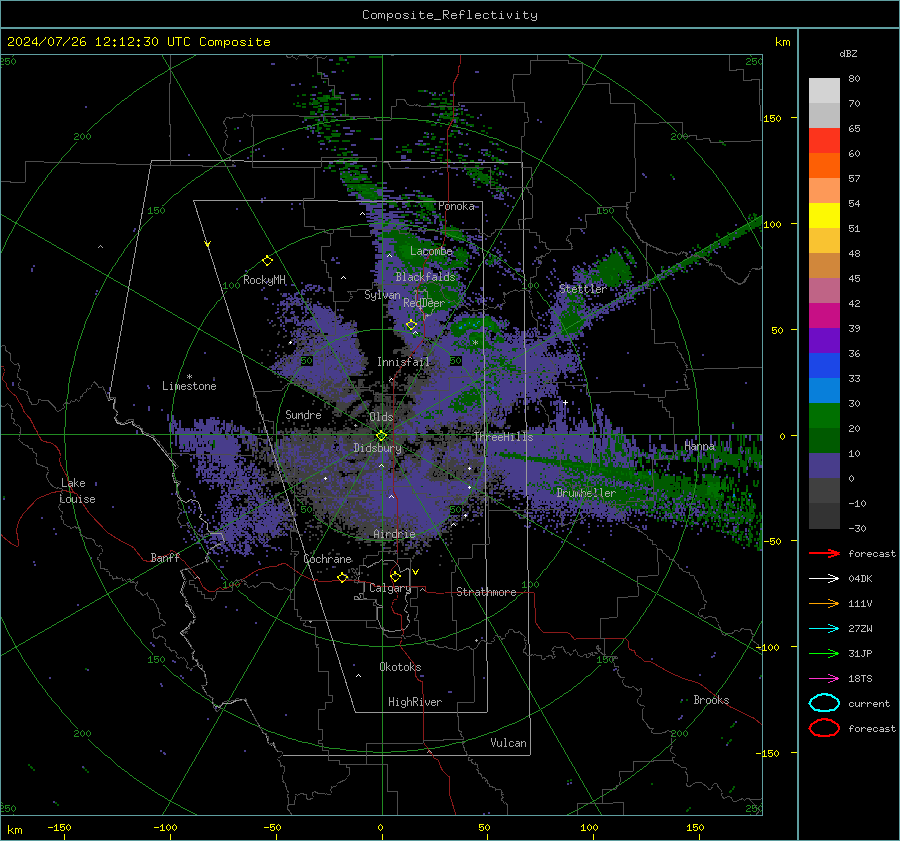Screen dimensions: 900x841
Task: Click the ThreeHills city label
Action: (503, 437)
